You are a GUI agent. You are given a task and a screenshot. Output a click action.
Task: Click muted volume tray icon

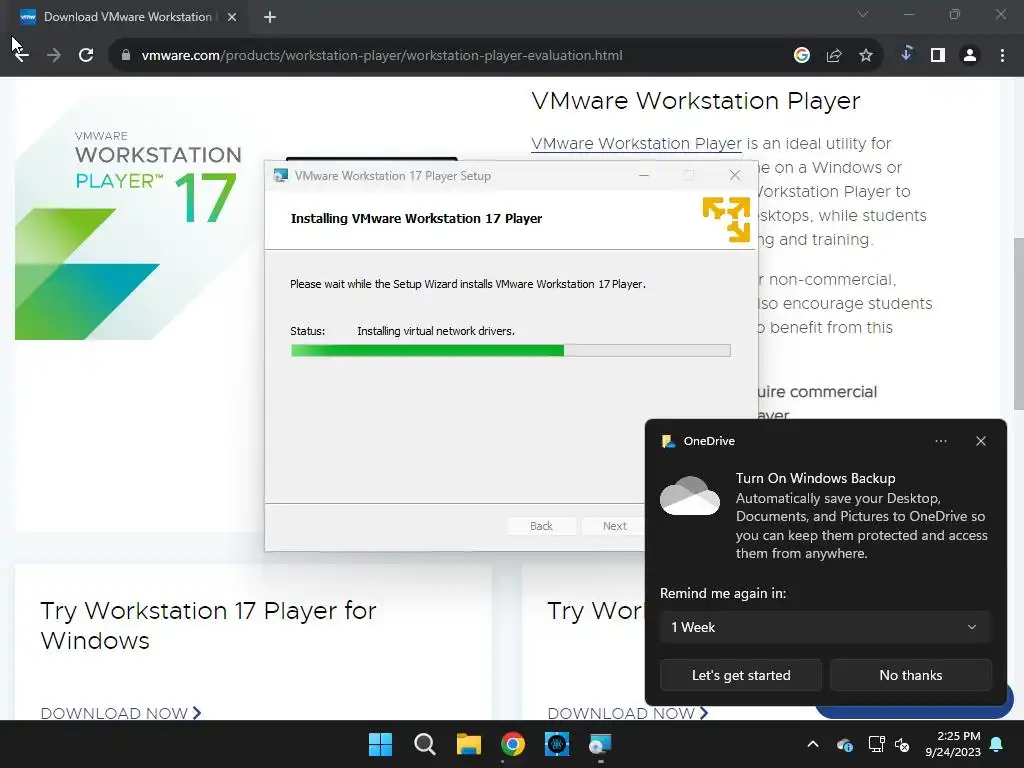click(x=903, y=744)
